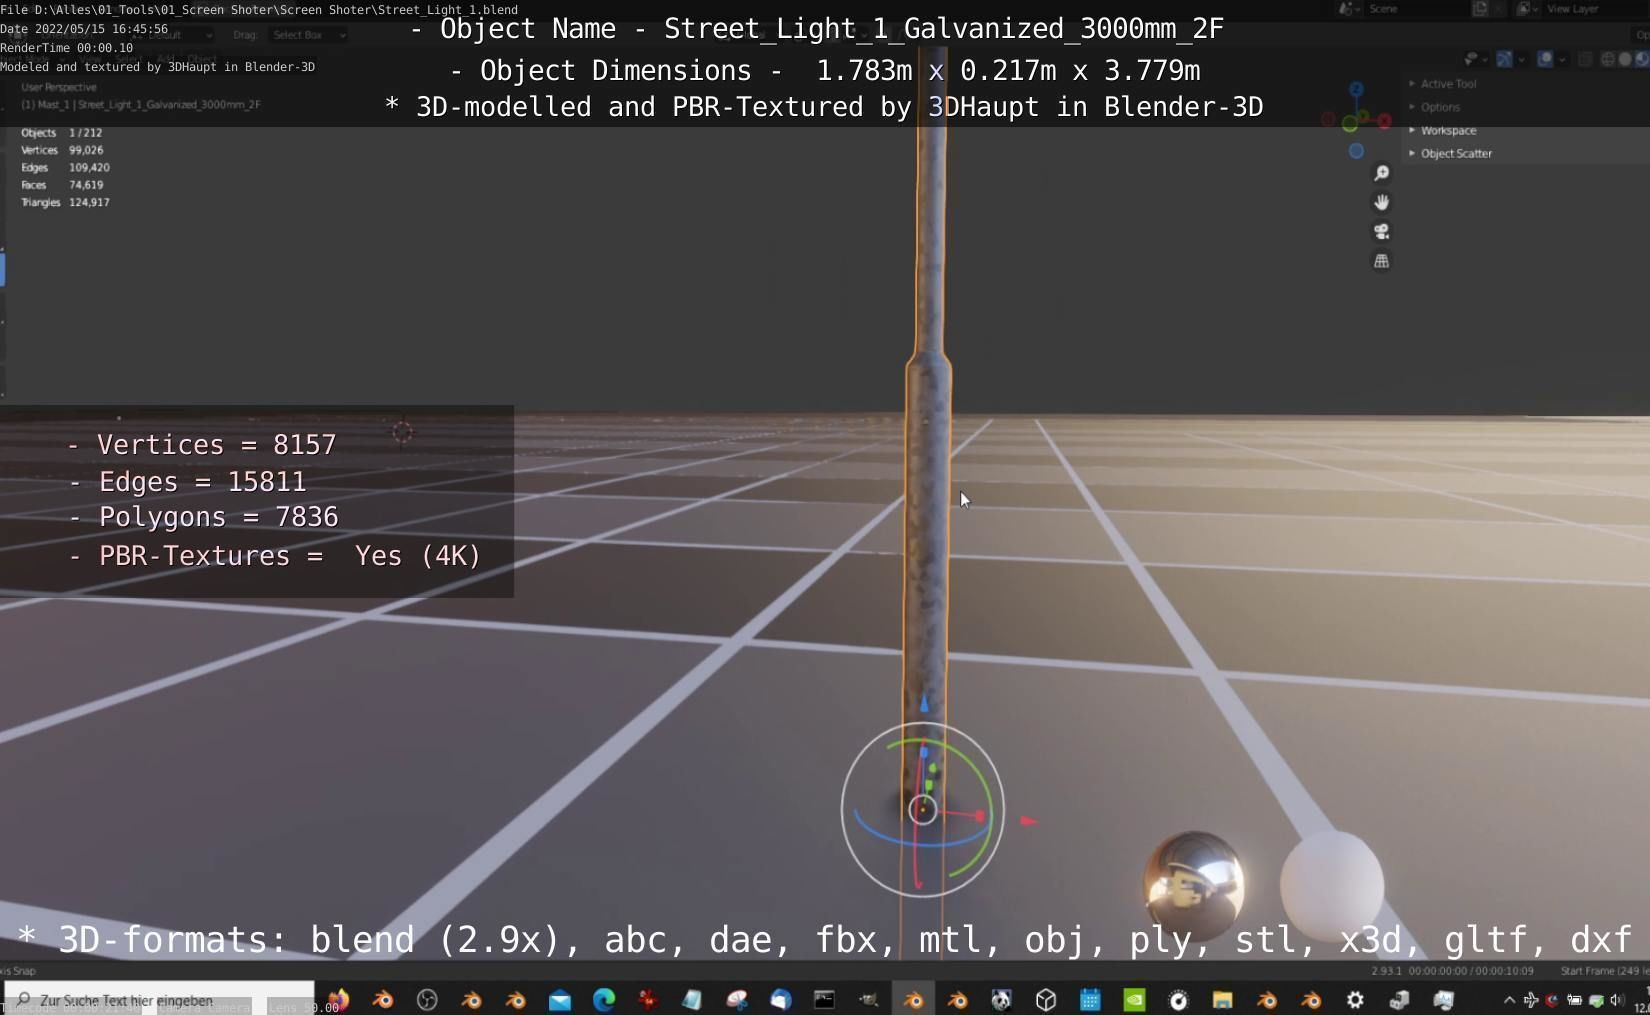Open Microsoft Edge from taskbar

[604, 1000]
